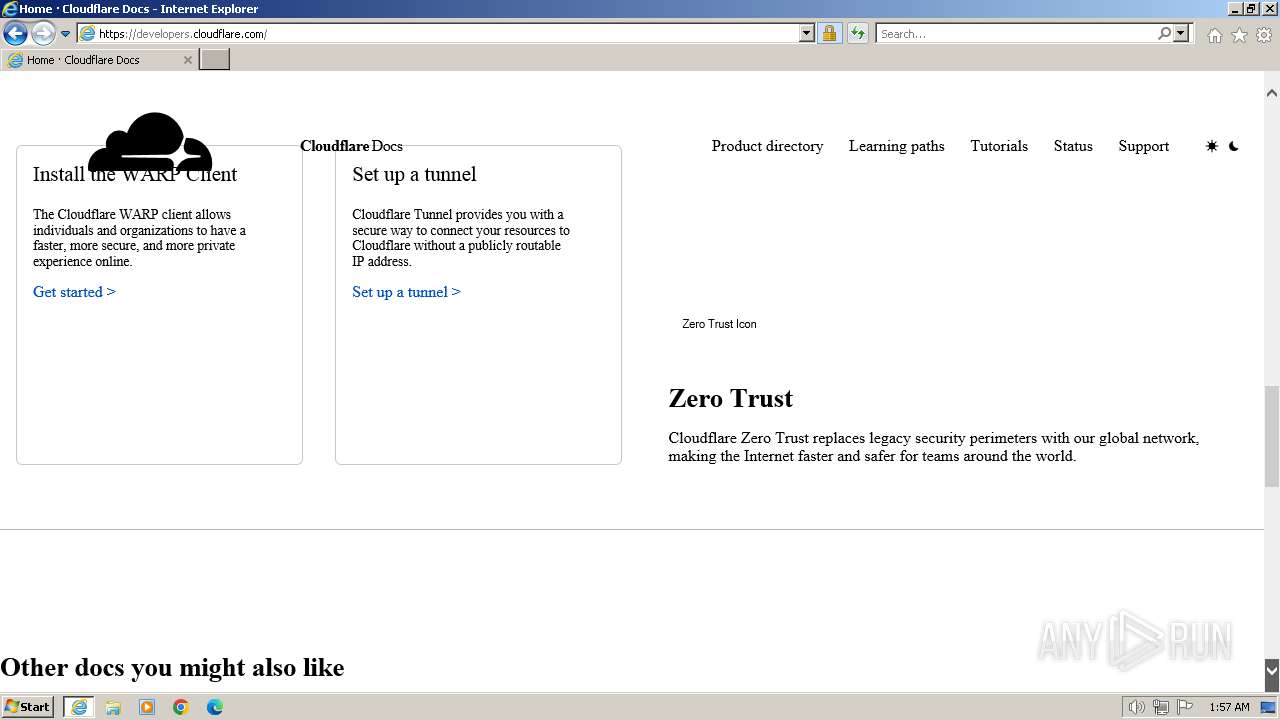The width and height of the screenshot is (1280, 720).
Task: Click Get started > link
Action: 74,292
